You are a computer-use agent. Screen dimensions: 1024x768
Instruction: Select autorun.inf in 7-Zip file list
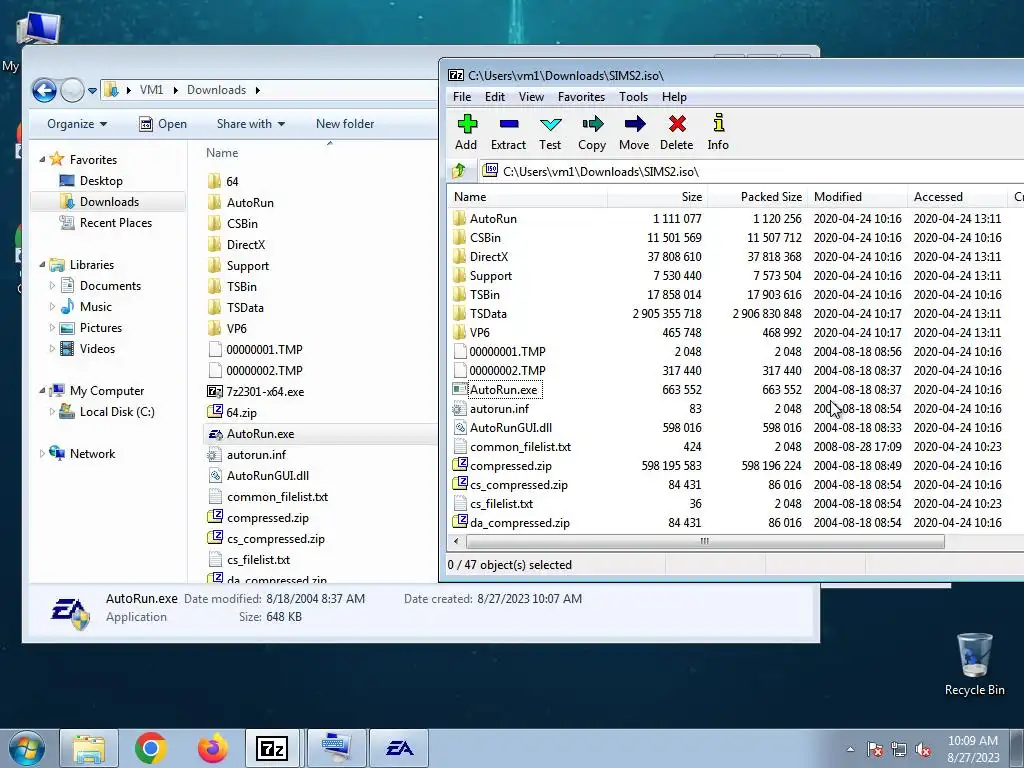click(x=499, y=409)
